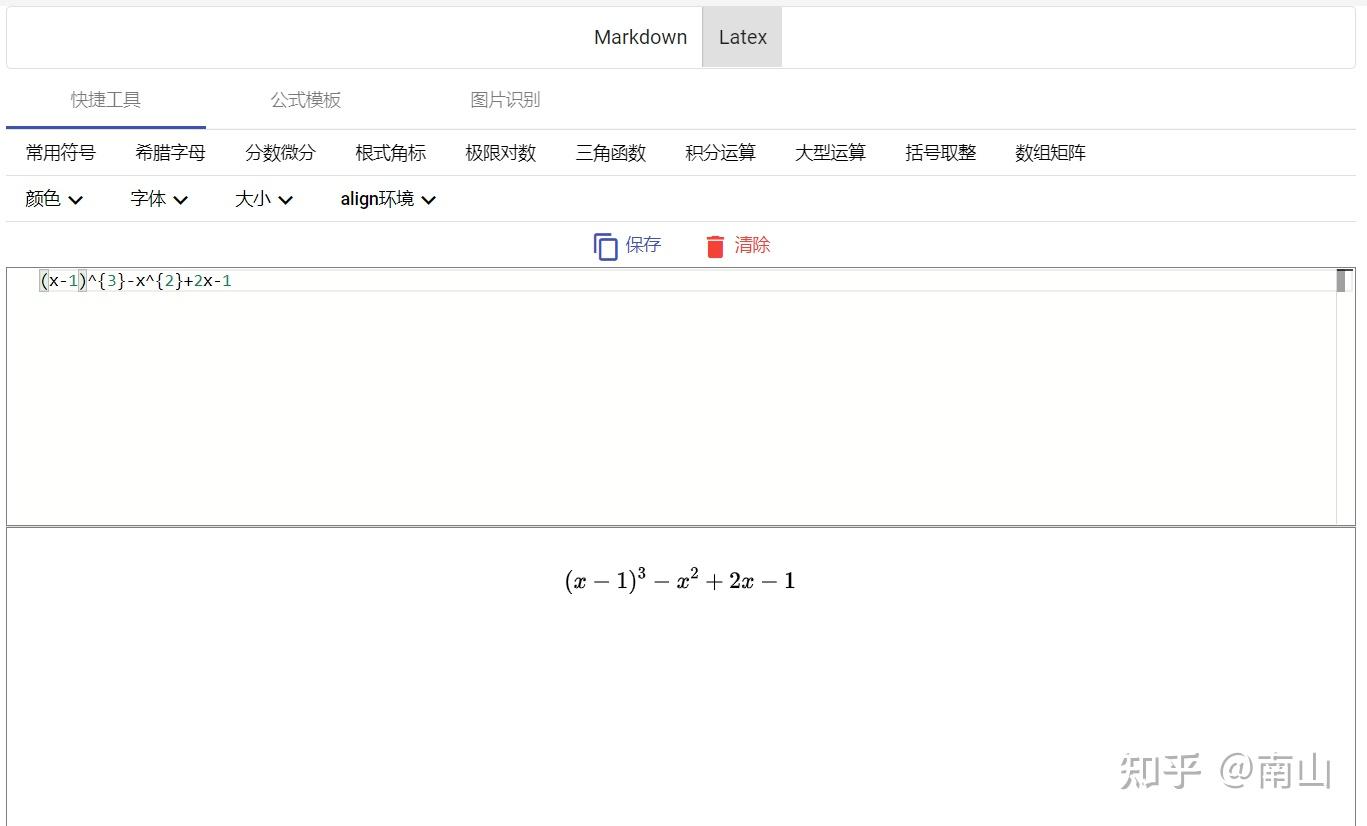
Task: Switch to the Markdown tab
Action: [640, 36]
